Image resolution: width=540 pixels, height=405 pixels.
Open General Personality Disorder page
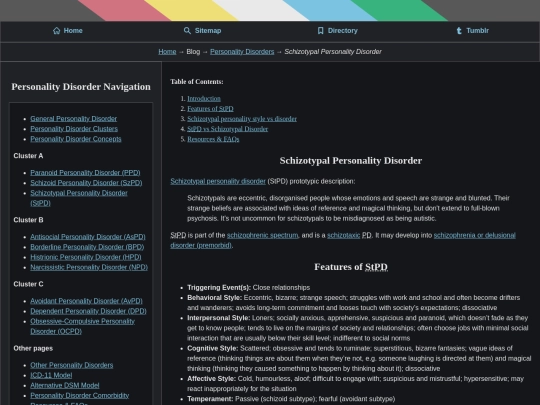[73, 118]
